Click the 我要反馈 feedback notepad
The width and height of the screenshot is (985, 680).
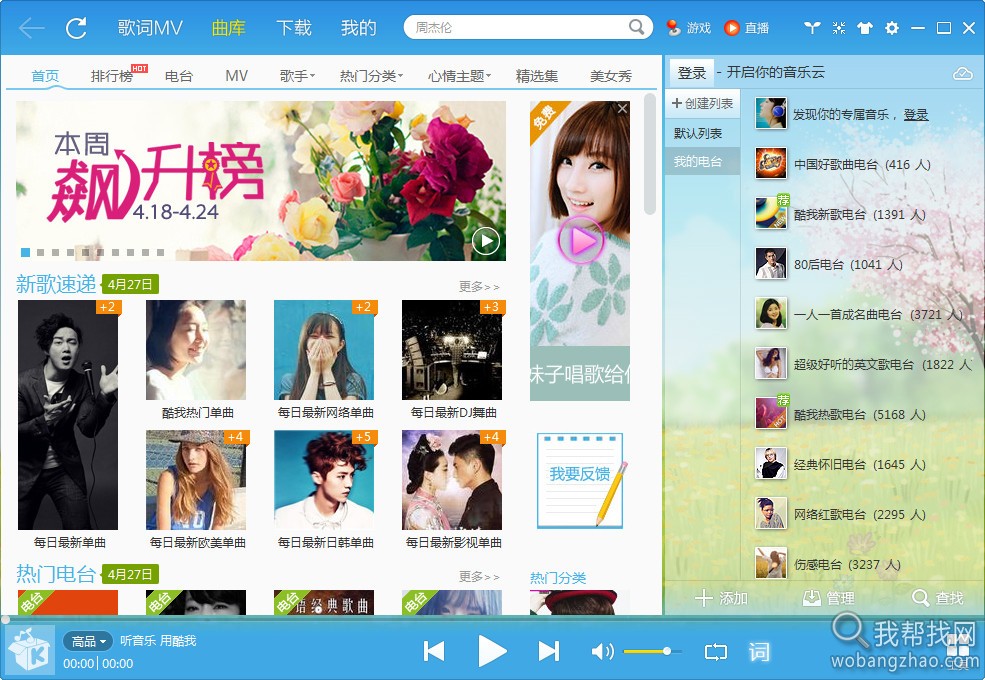[580, 480]
